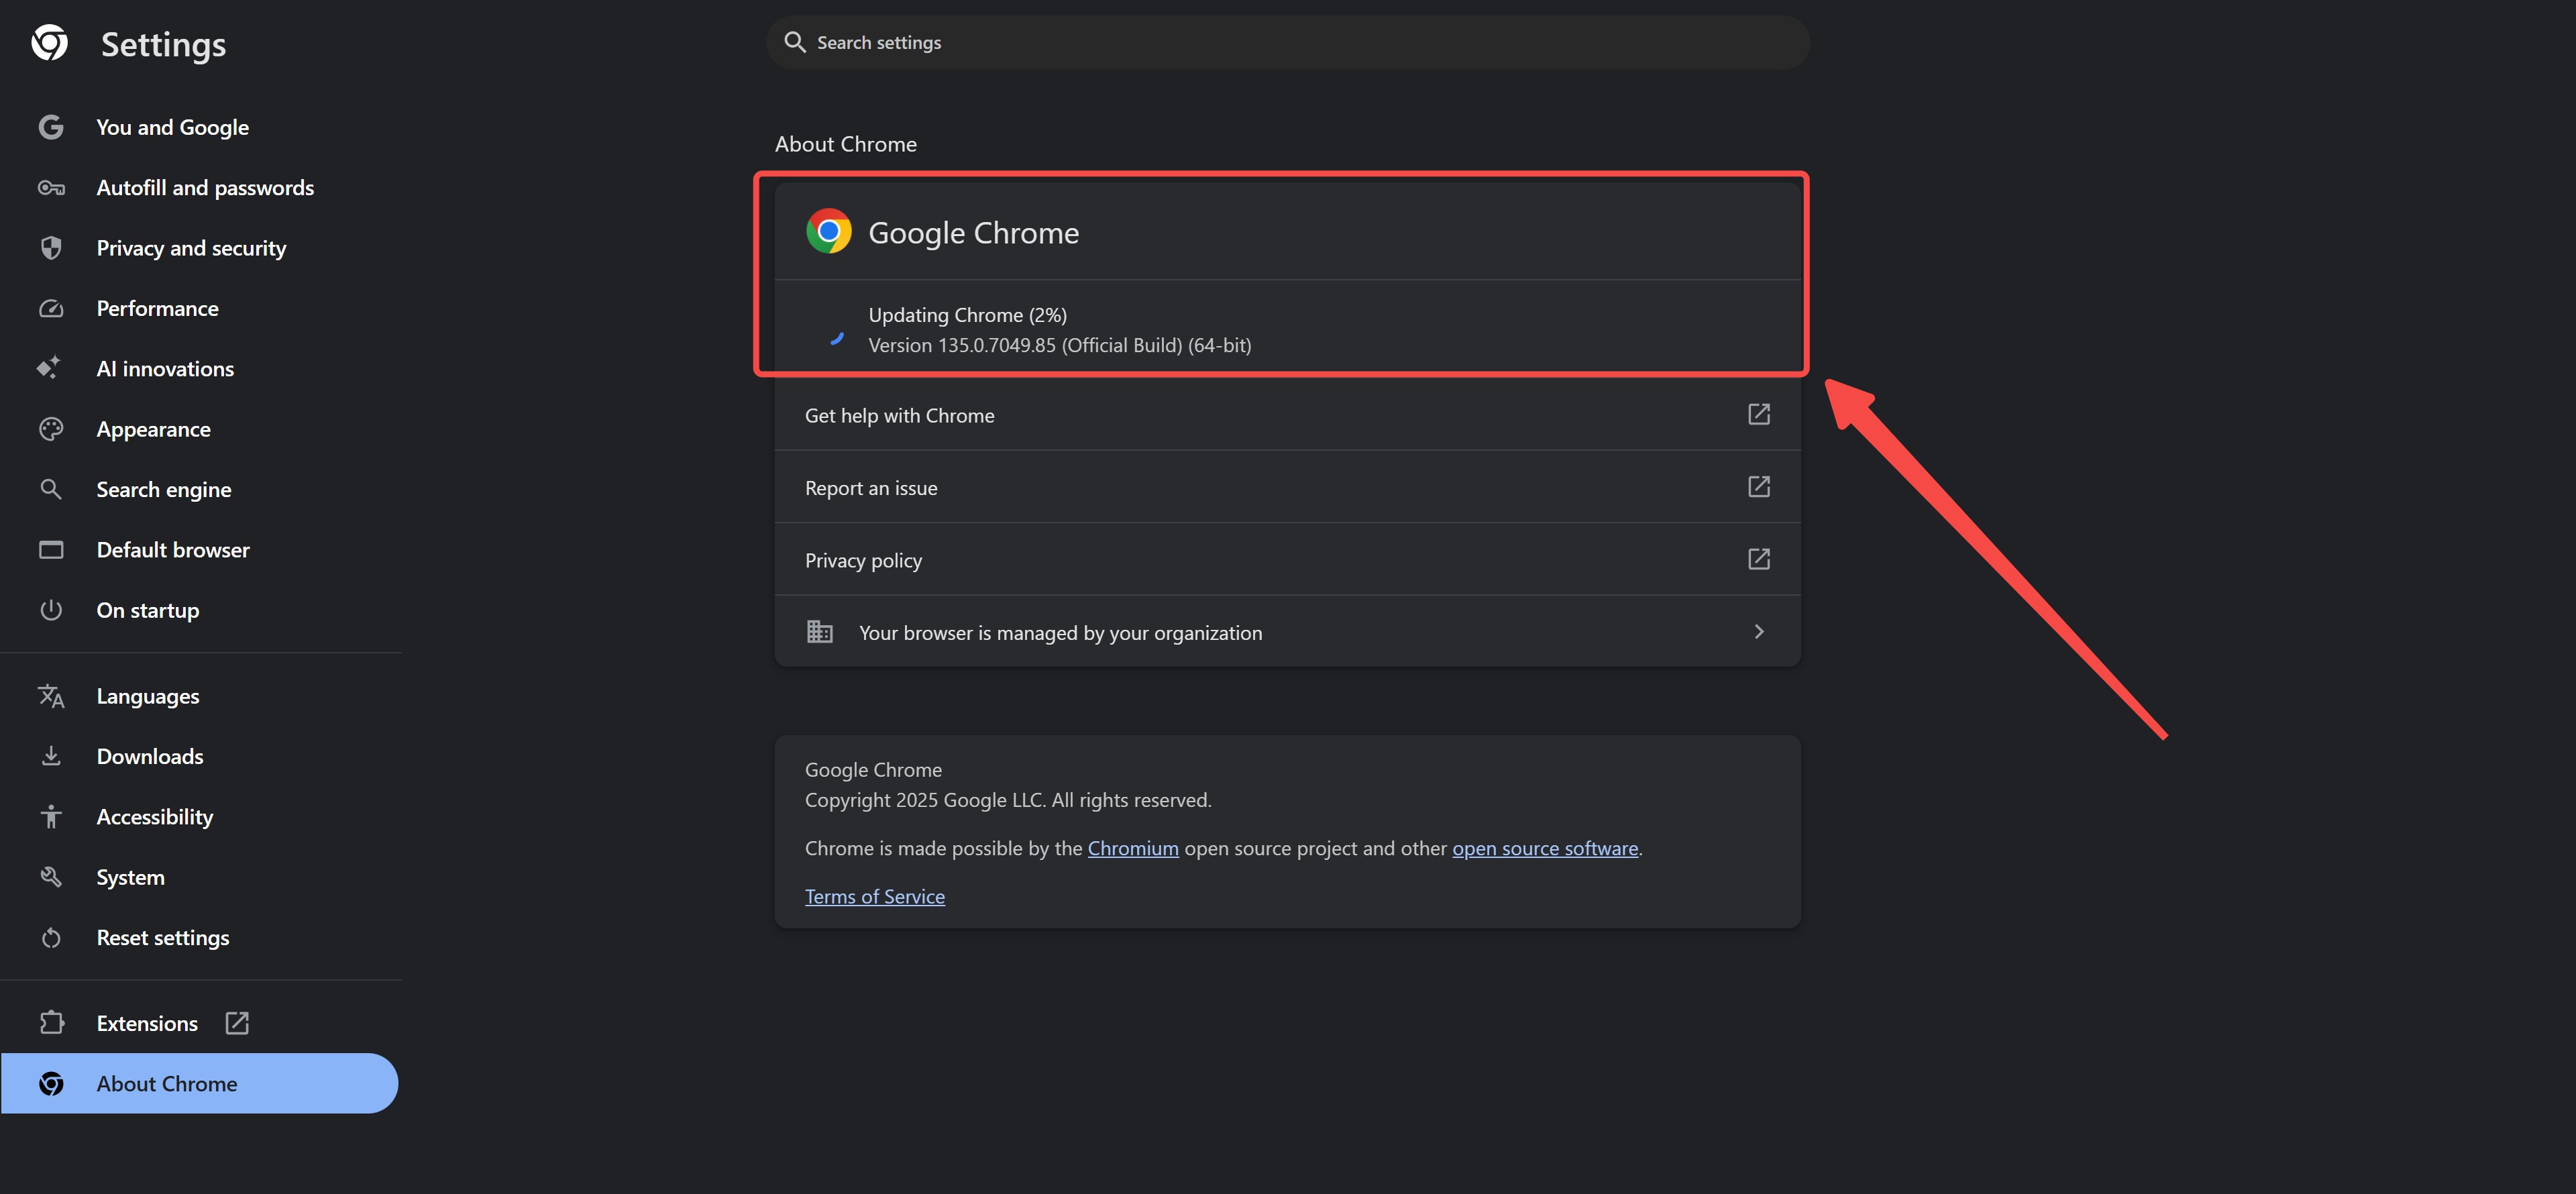Click the magnifier icon for Search engine

(x=51, y=489)
